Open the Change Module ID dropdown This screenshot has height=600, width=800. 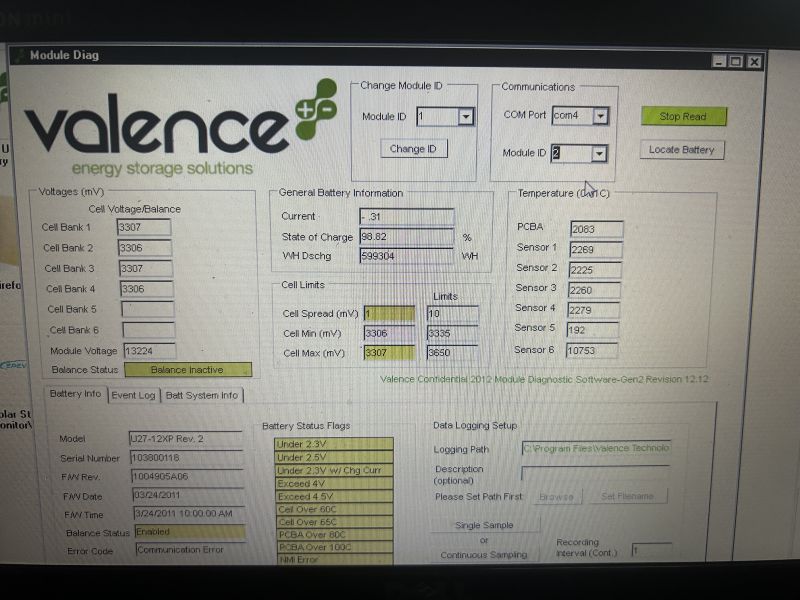tap(465, 117)
